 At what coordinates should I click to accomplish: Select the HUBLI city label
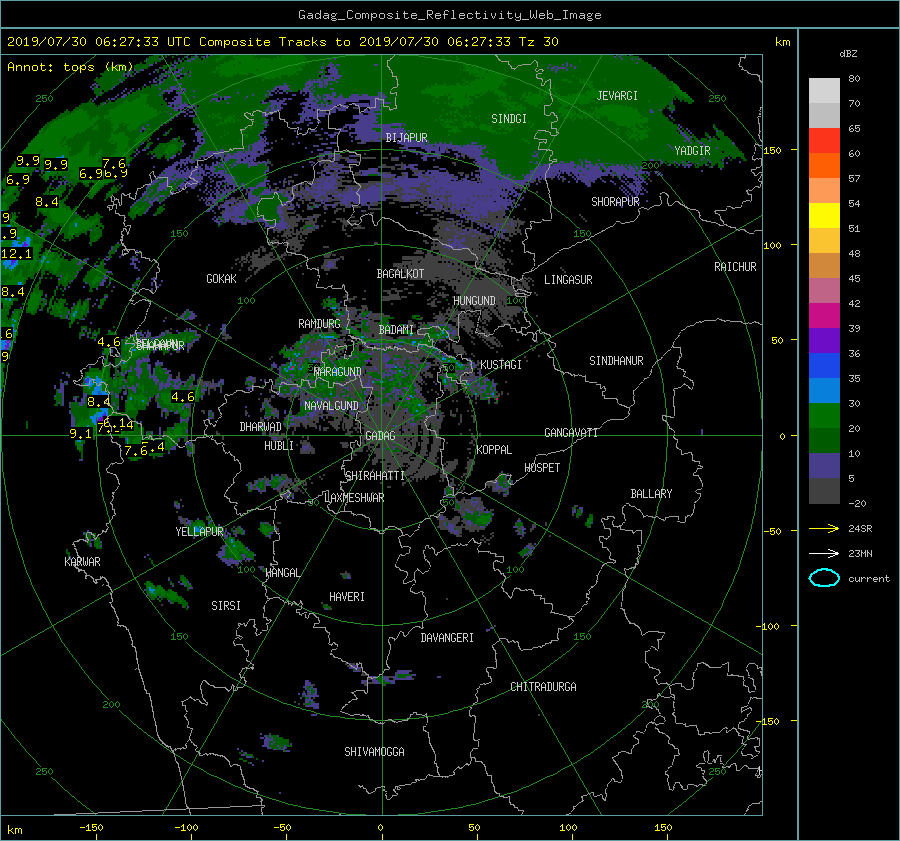tap(278, 446)
